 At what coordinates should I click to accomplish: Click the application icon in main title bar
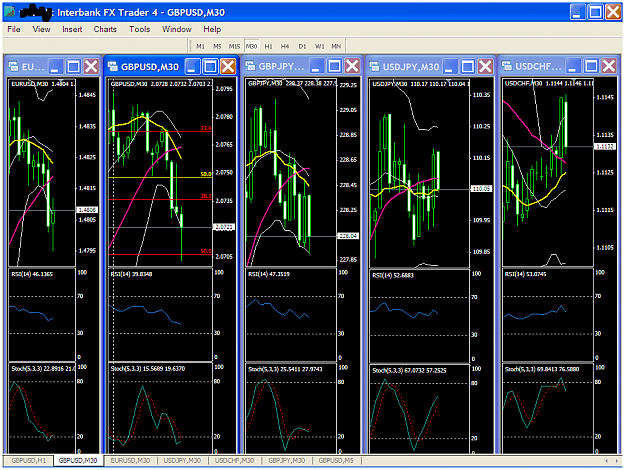coord(10,12)
